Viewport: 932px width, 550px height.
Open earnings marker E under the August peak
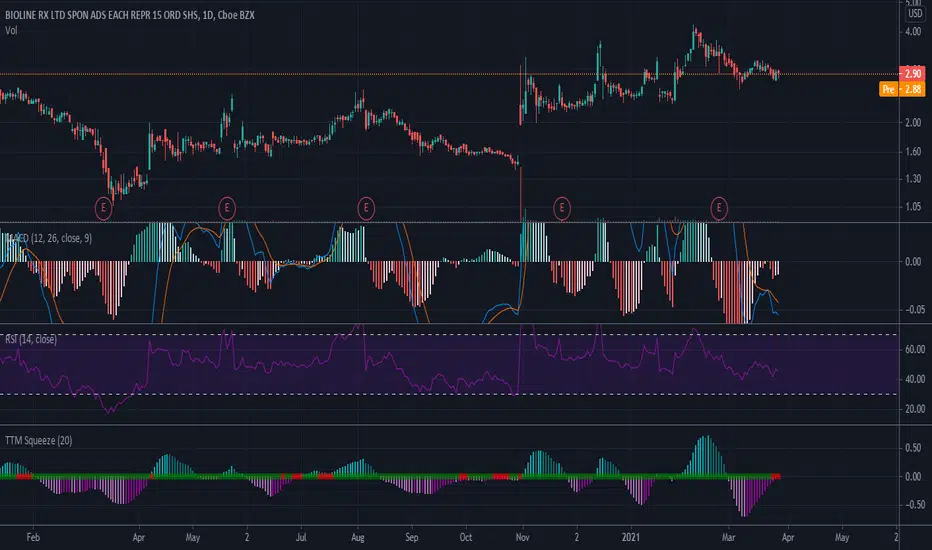click(x=366, y=208)
